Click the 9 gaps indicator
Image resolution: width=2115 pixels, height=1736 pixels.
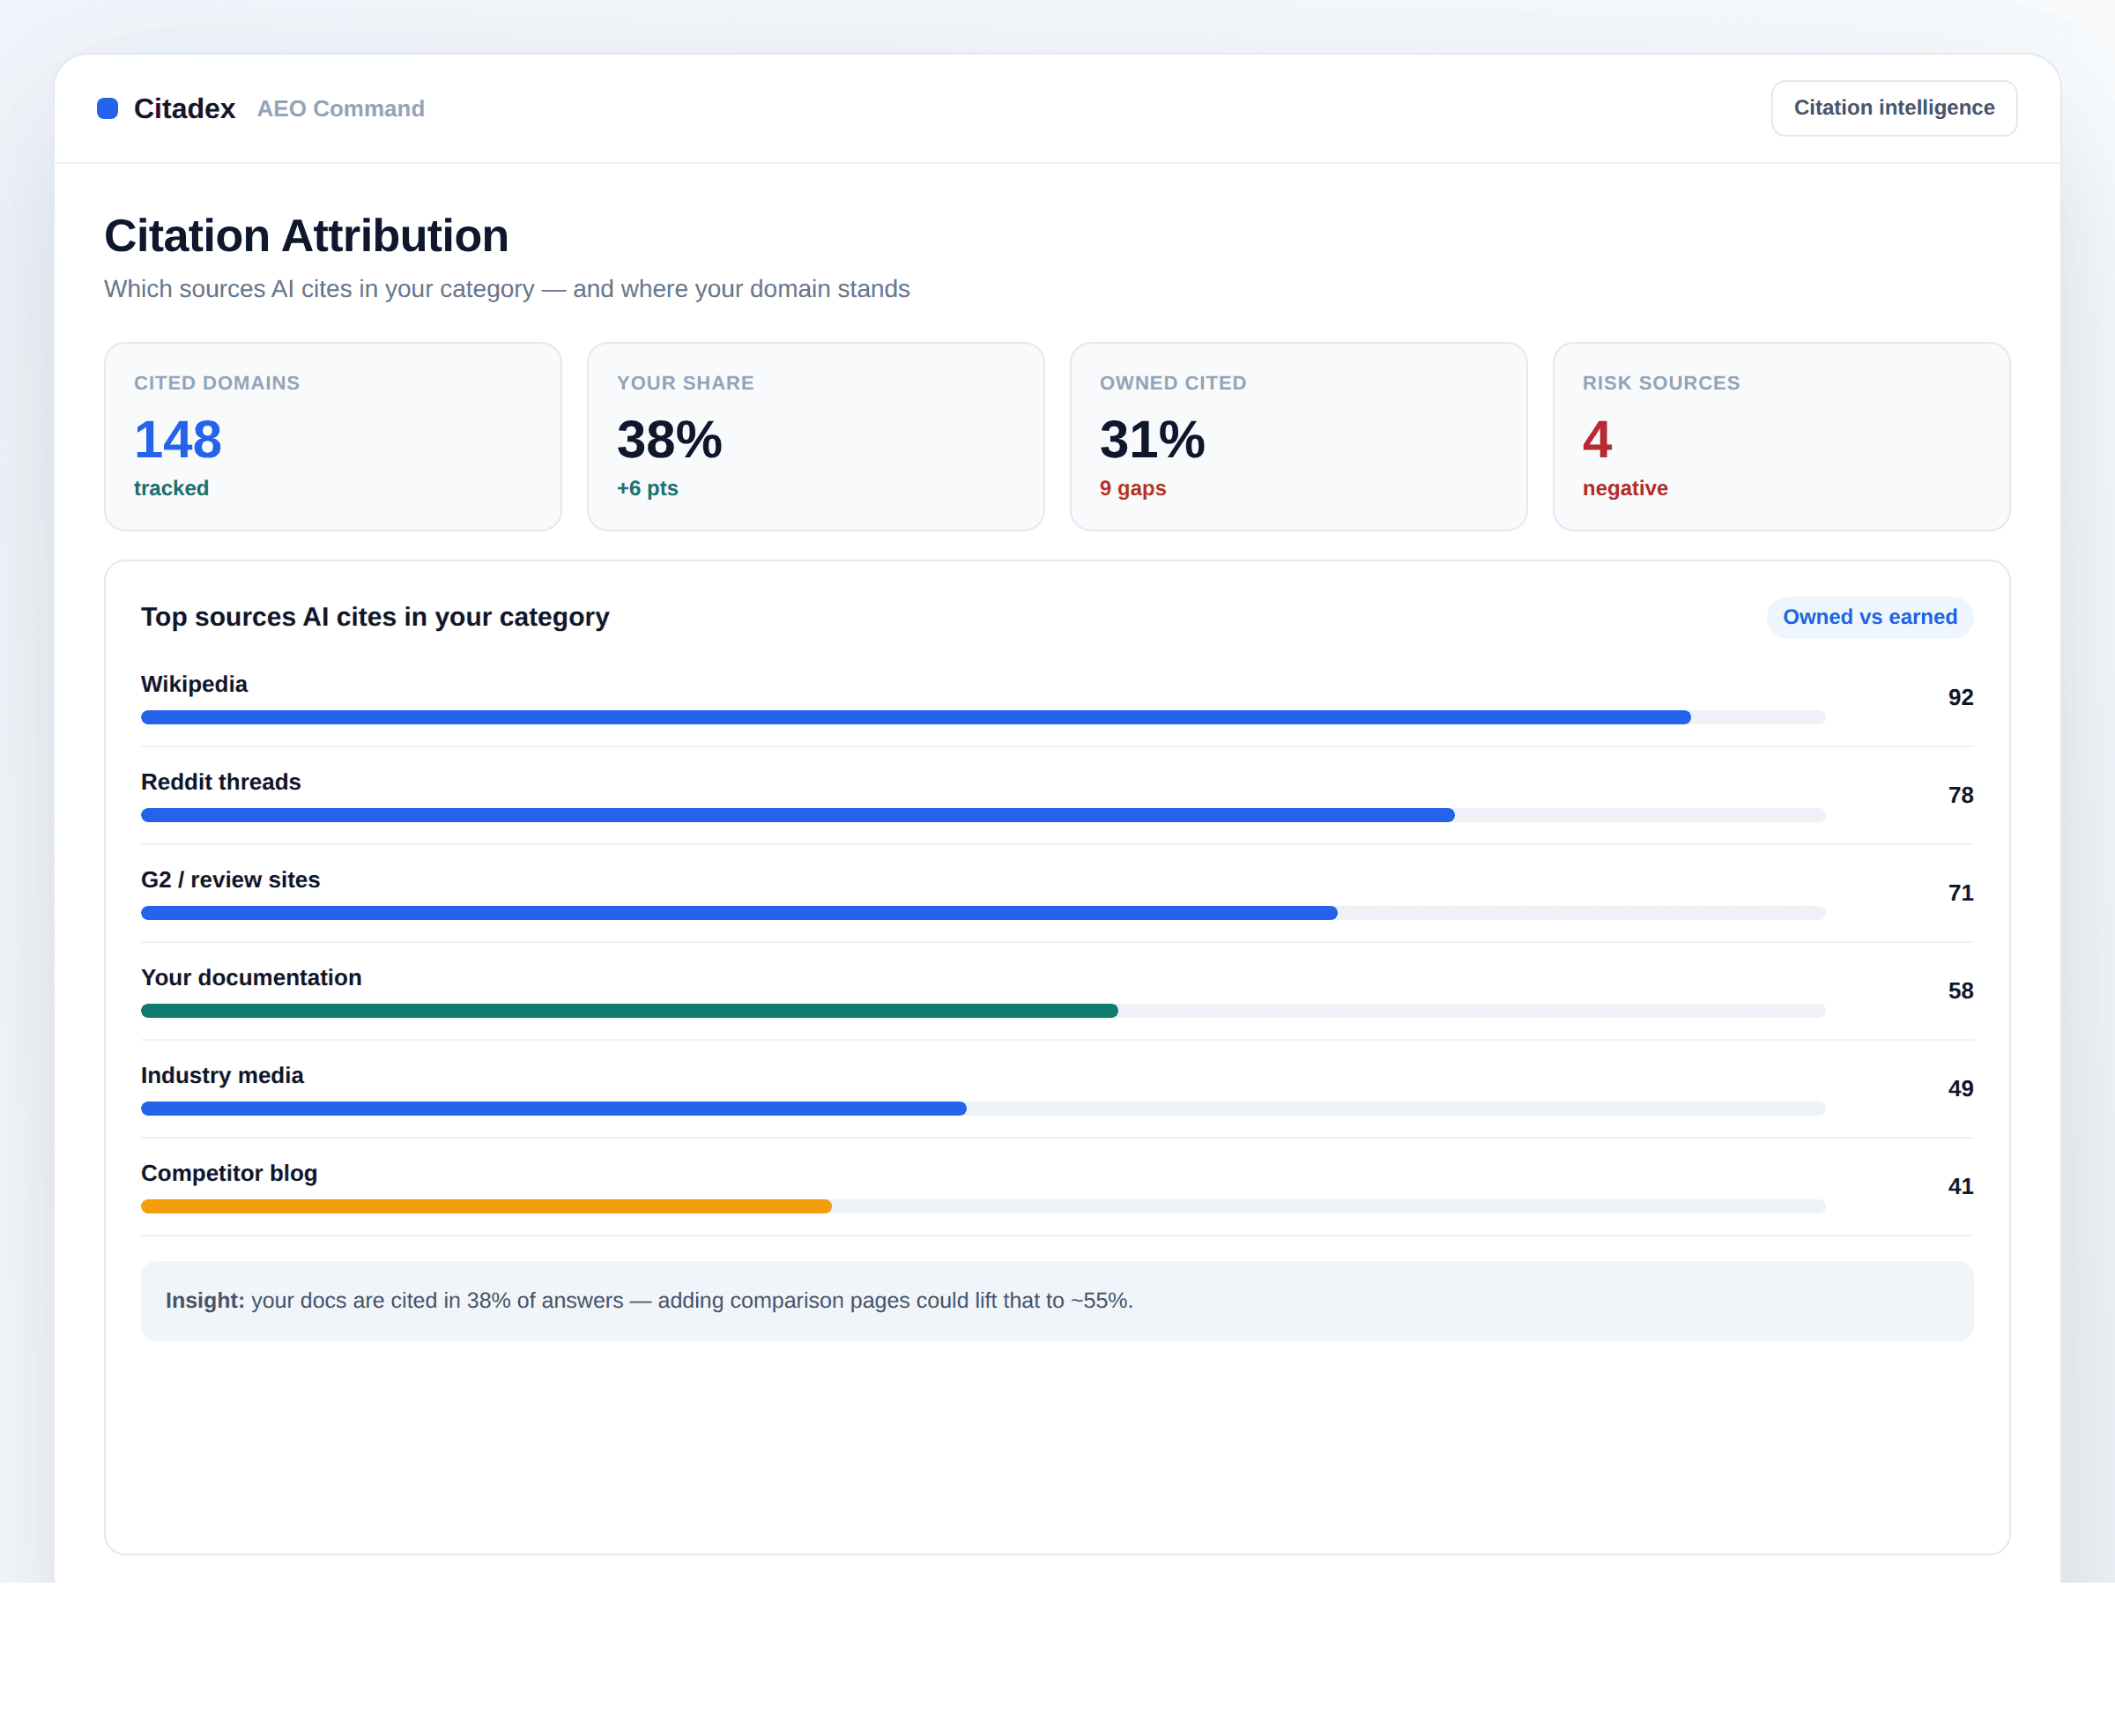pos(1132,488)
